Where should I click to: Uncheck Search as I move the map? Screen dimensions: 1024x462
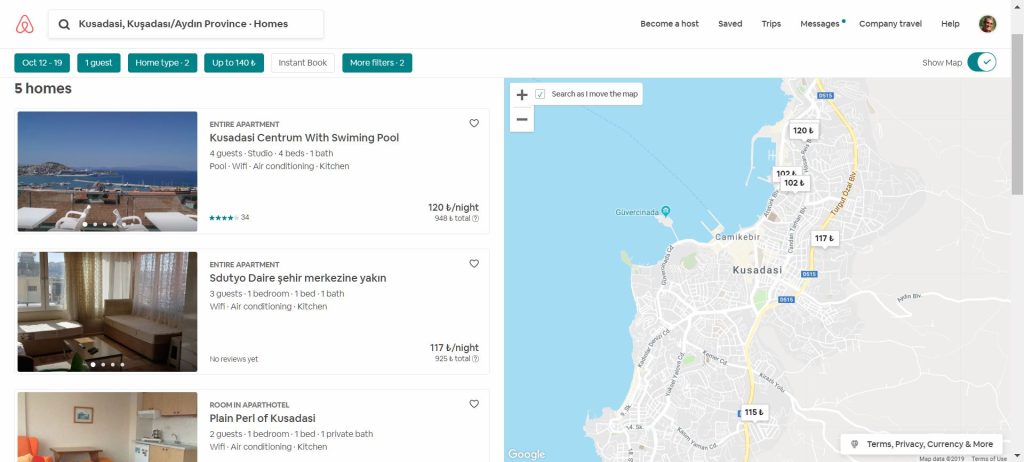540,94
